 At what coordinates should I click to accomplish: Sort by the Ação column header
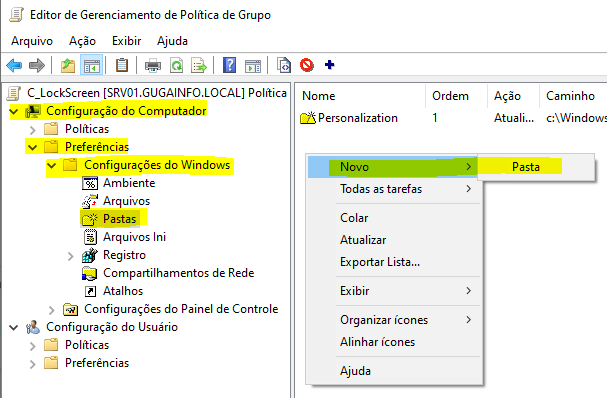click(513, 96)
